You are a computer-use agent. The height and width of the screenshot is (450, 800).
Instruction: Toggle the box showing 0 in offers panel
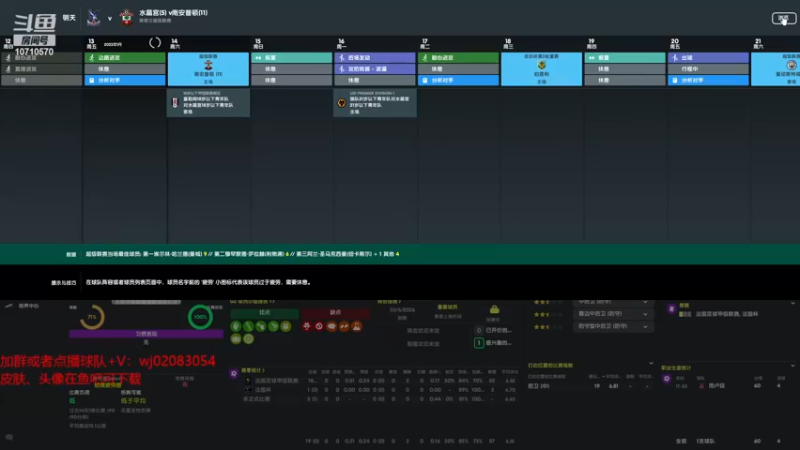[x=479, y=330]
